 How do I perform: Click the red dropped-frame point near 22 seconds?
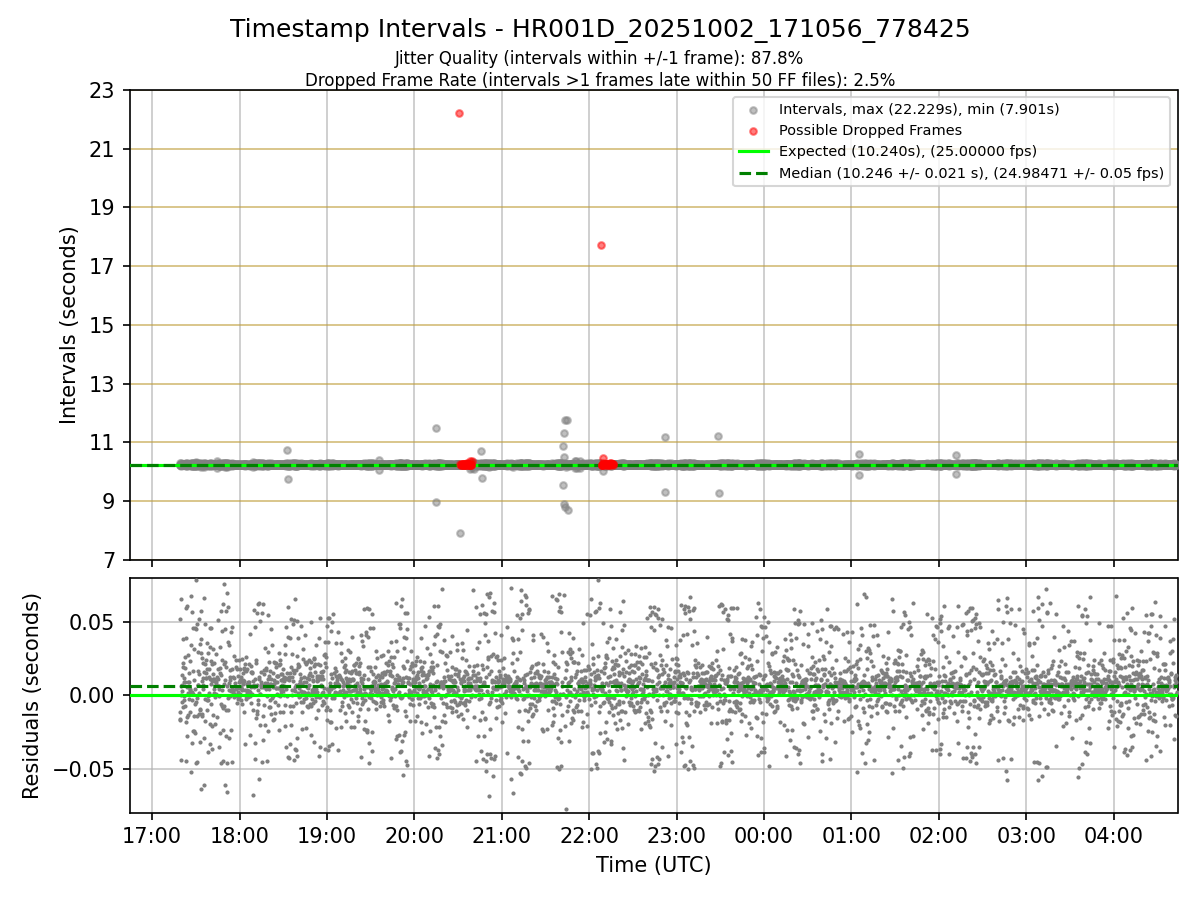click(459, 113)
